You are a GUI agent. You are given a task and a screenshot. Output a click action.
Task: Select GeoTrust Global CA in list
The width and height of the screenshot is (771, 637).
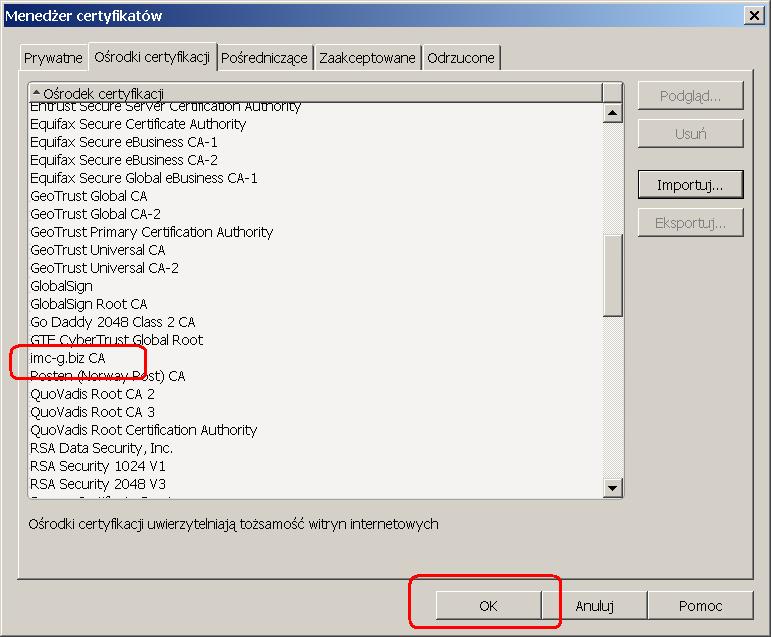tap(89, 196)
